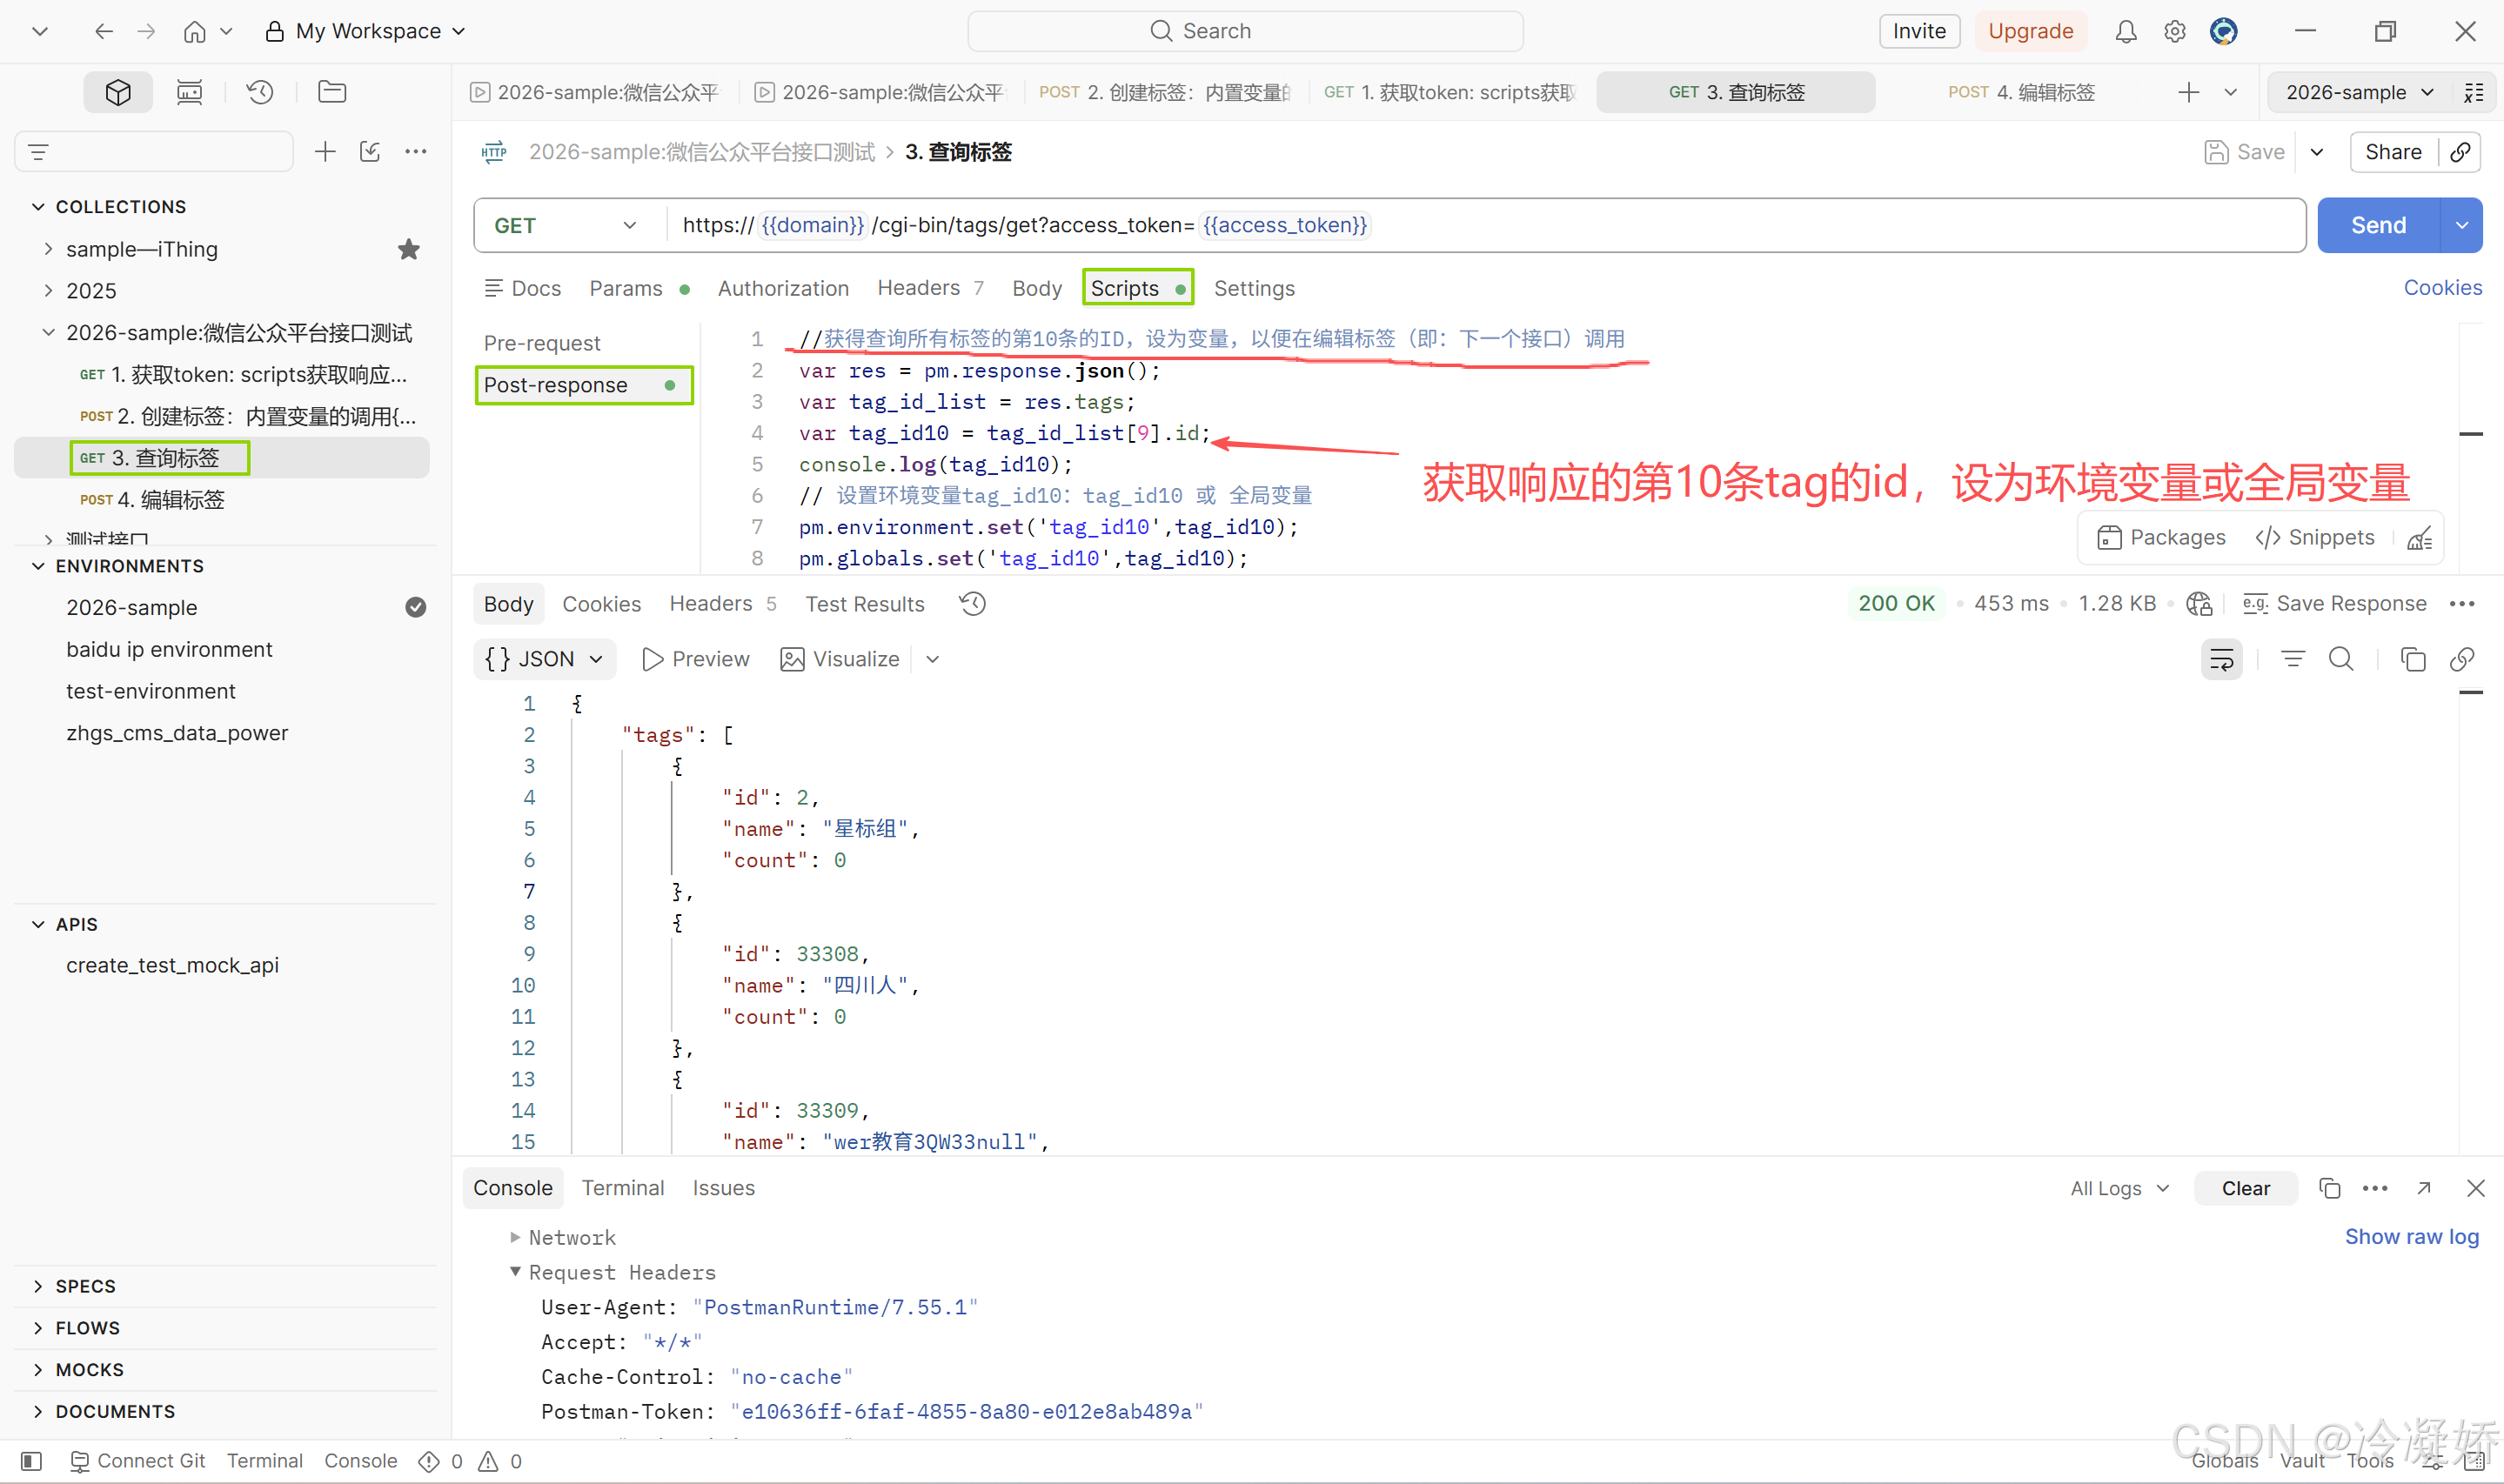Copy request link icon next to Share
Image resolution: width=2504 pixels, height=1484 pixels.
pyautogui.click(x=2461, y=151)
